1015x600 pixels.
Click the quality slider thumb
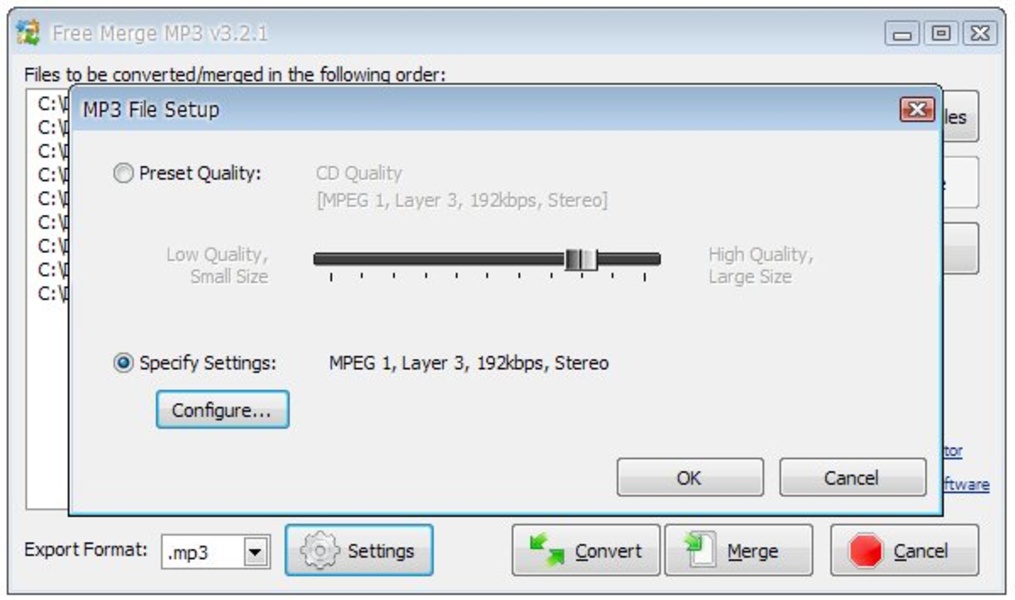pyautogui.click(x=581, y=260)
